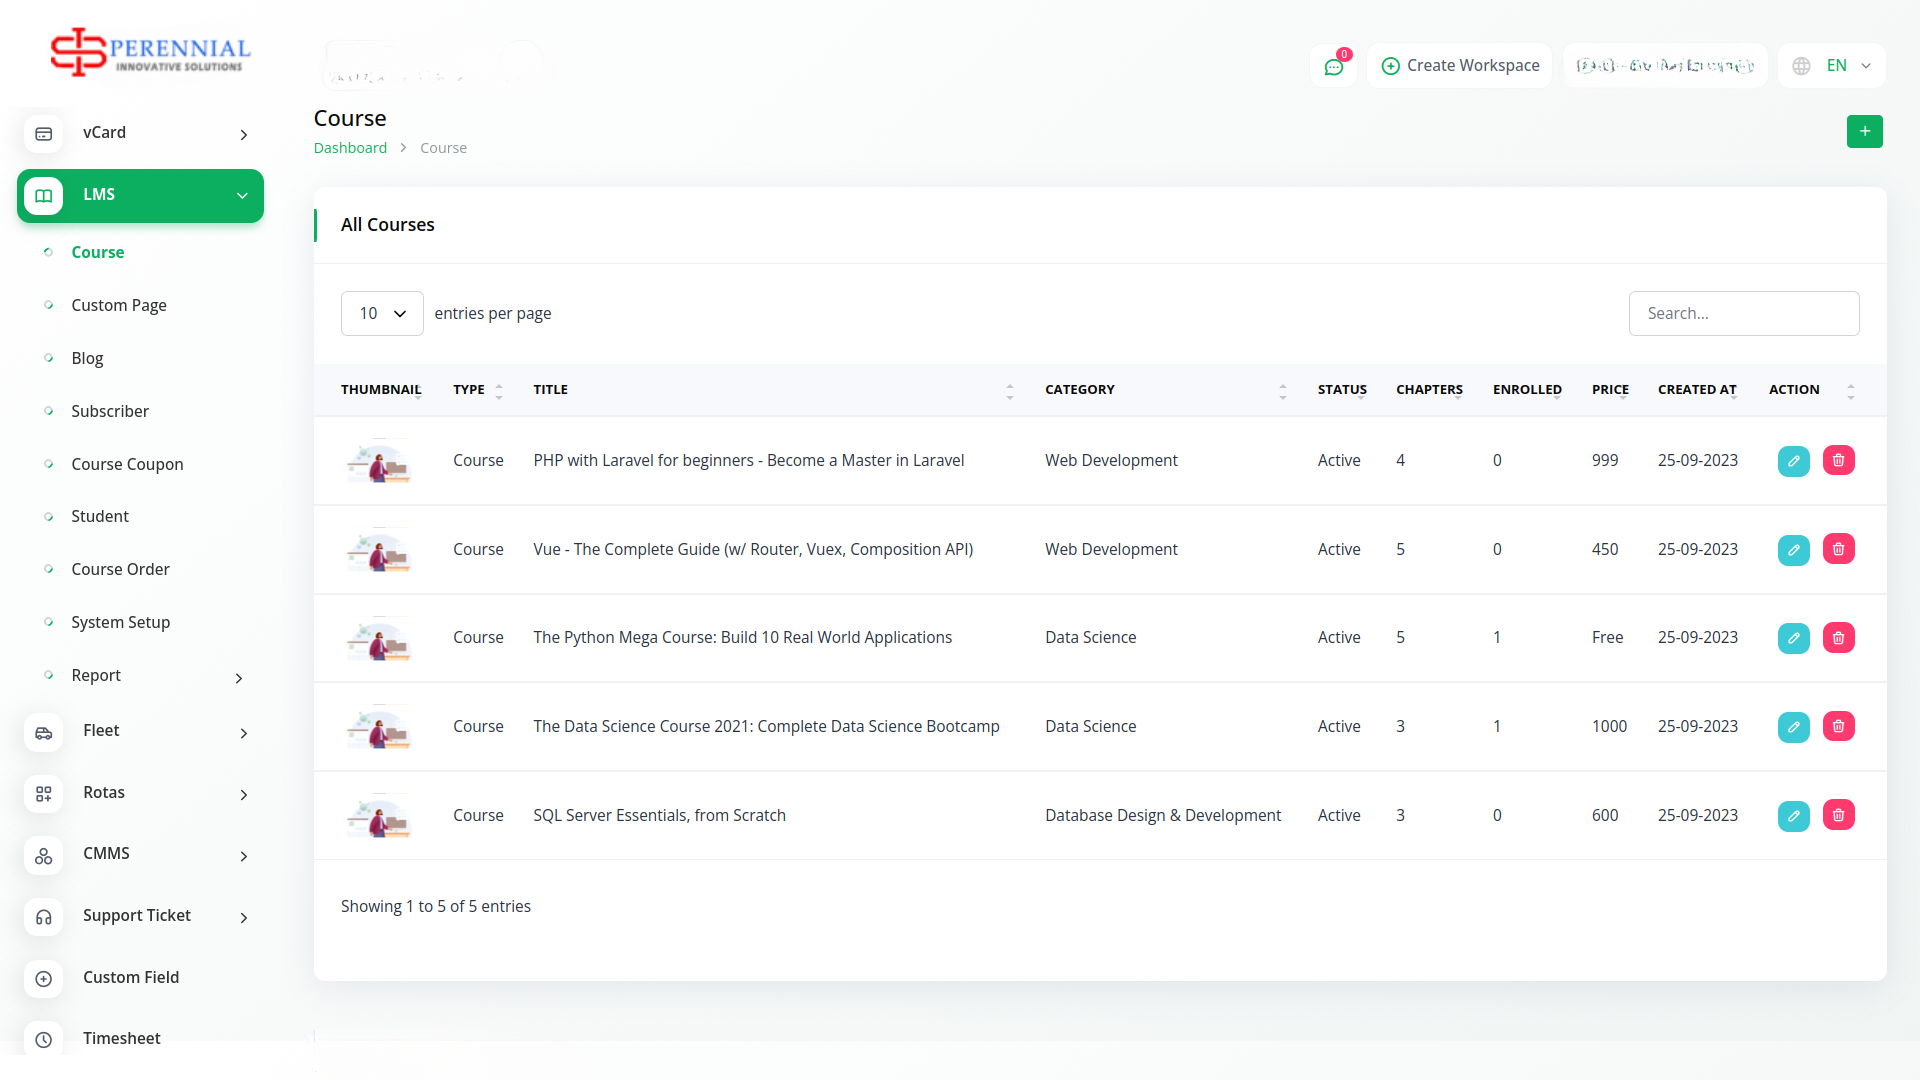
Task: Open the Course Coupon menu item
Action: 127,464
